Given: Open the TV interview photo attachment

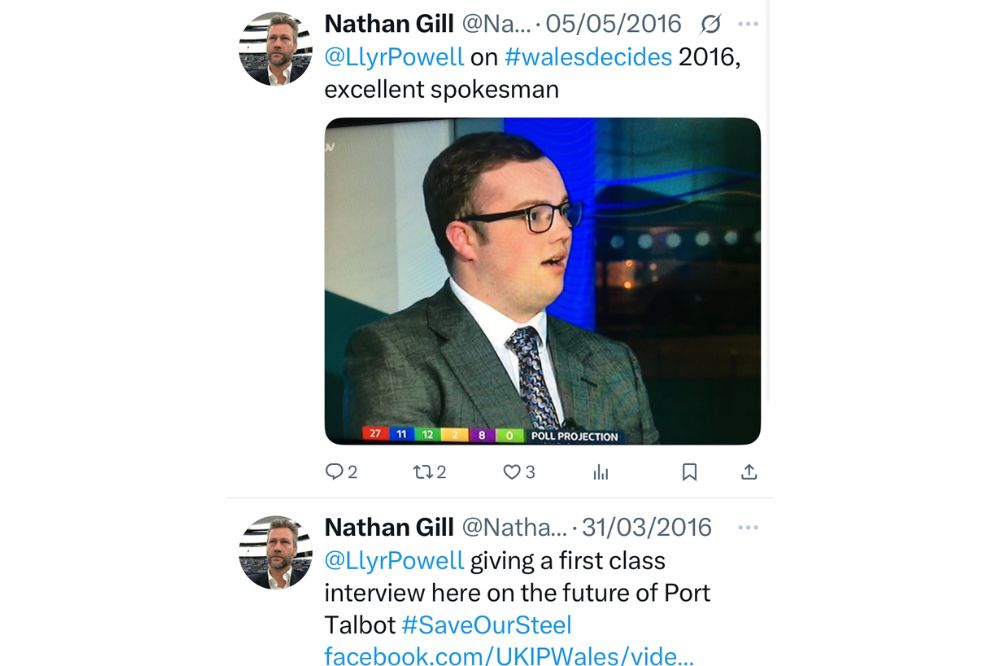Looking at the screenshot, I should tap(542, 281).
